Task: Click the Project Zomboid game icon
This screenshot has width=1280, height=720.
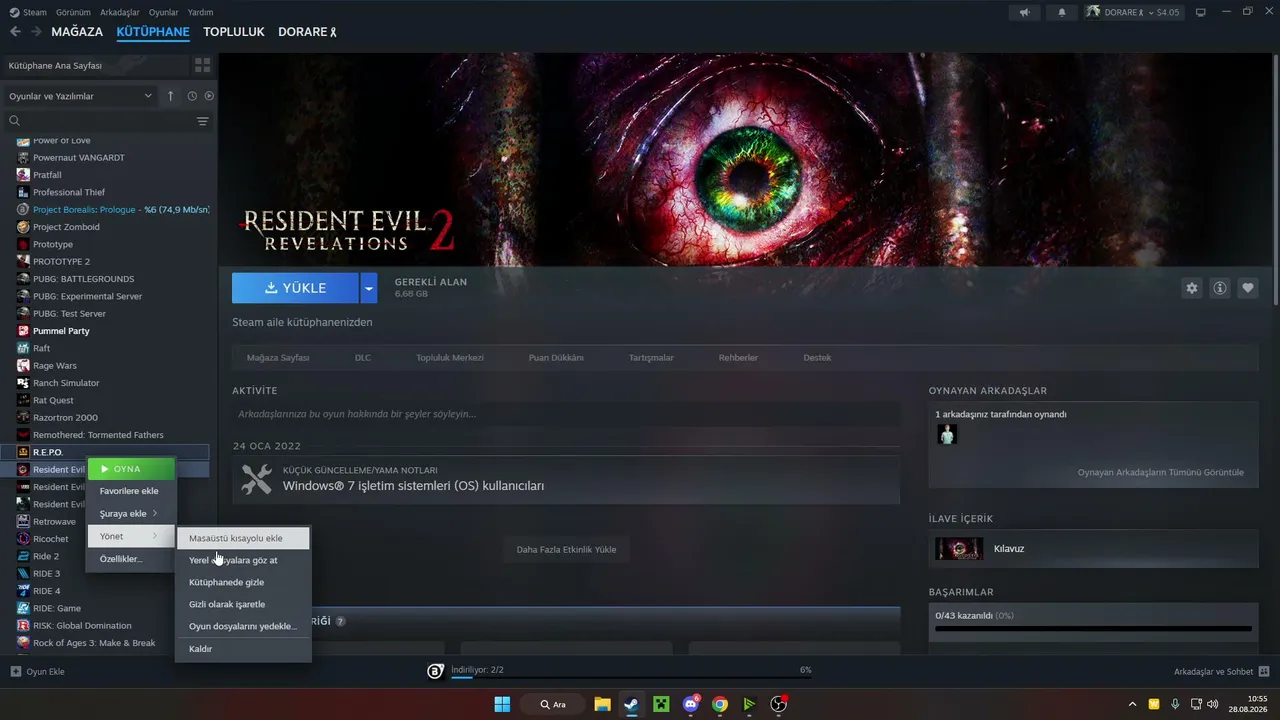Action: point(23,227)
